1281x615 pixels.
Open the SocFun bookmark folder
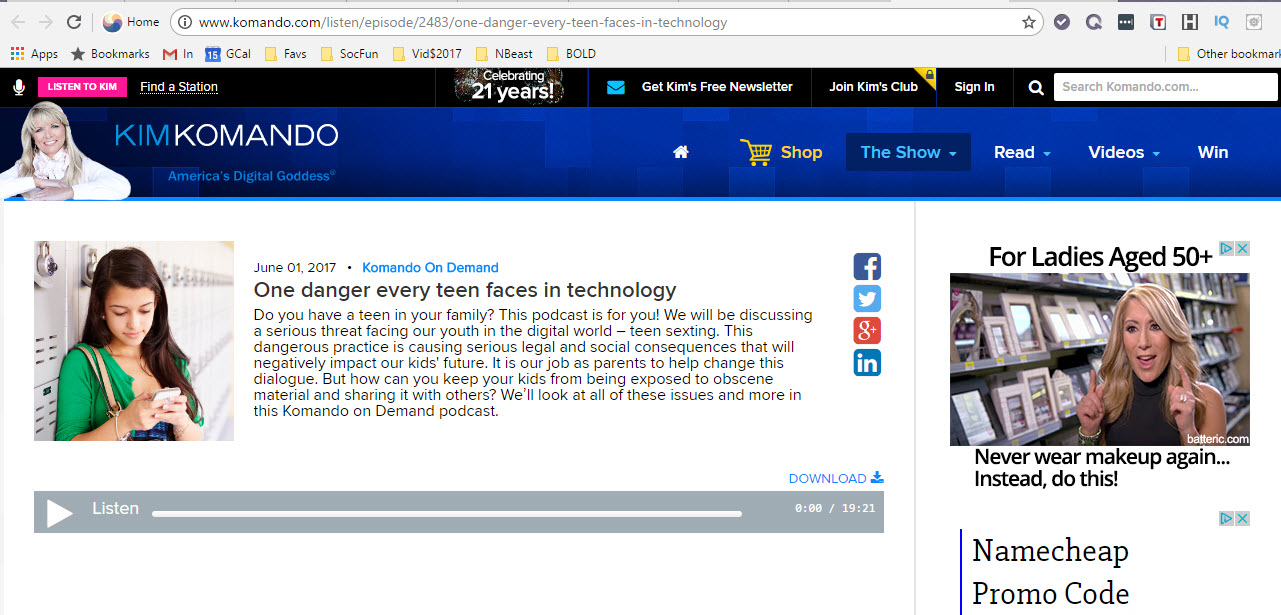pyautogui.click(x=349, y=54)
